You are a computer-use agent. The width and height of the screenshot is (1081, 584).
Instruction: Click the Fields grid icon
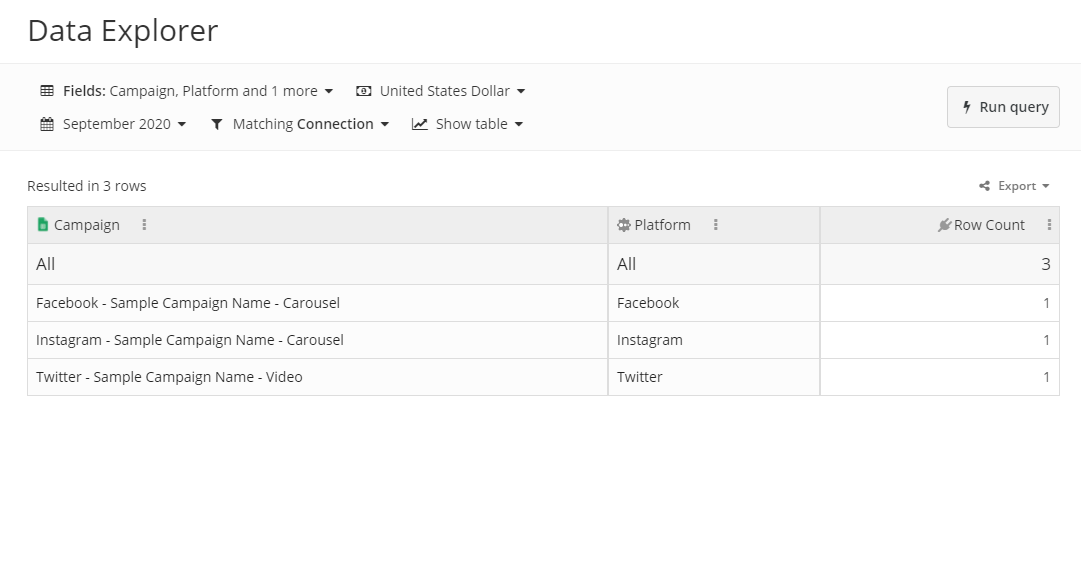(47, 90)
